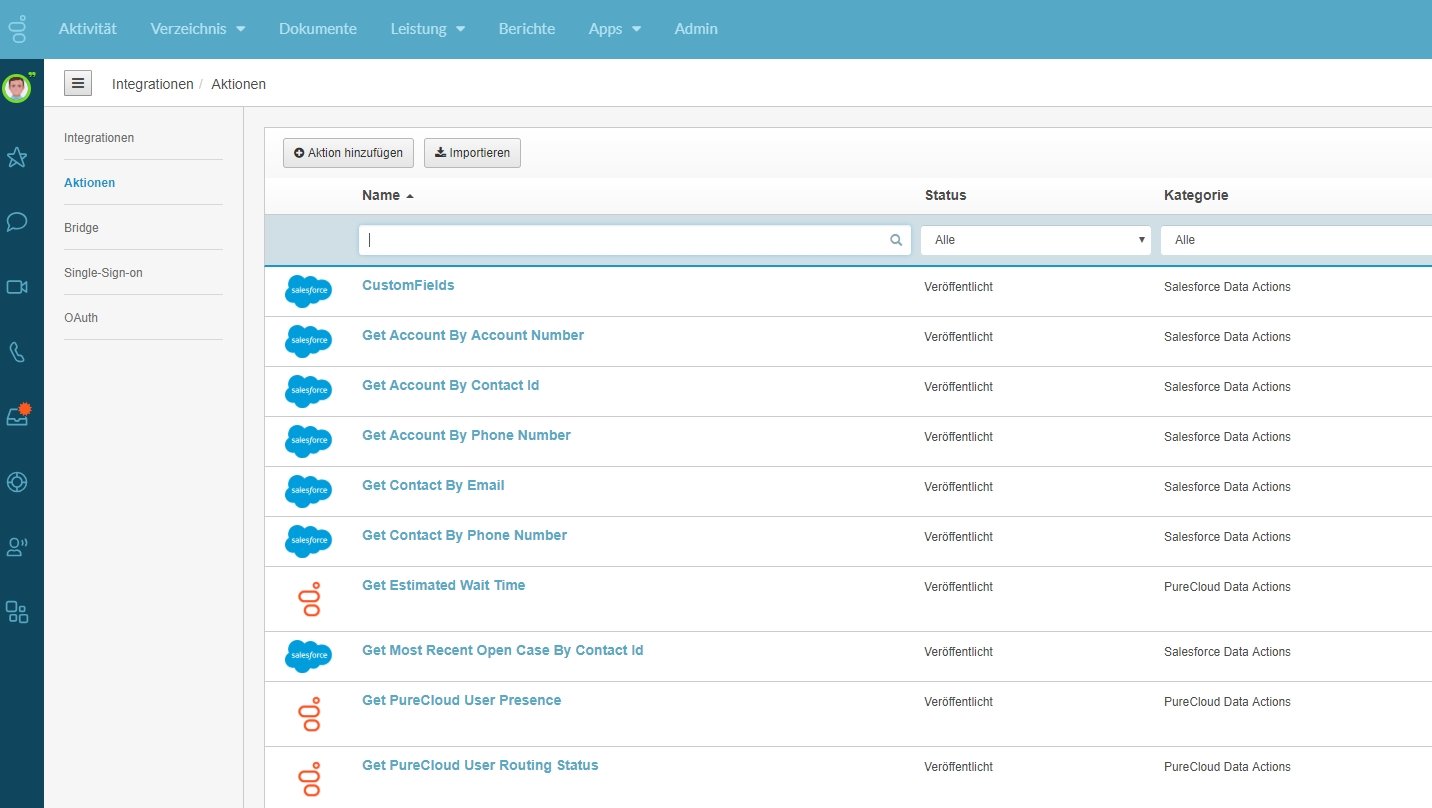Open the inbox icon with notification badge
The image size is (1432, 808).
click(17, 416)
